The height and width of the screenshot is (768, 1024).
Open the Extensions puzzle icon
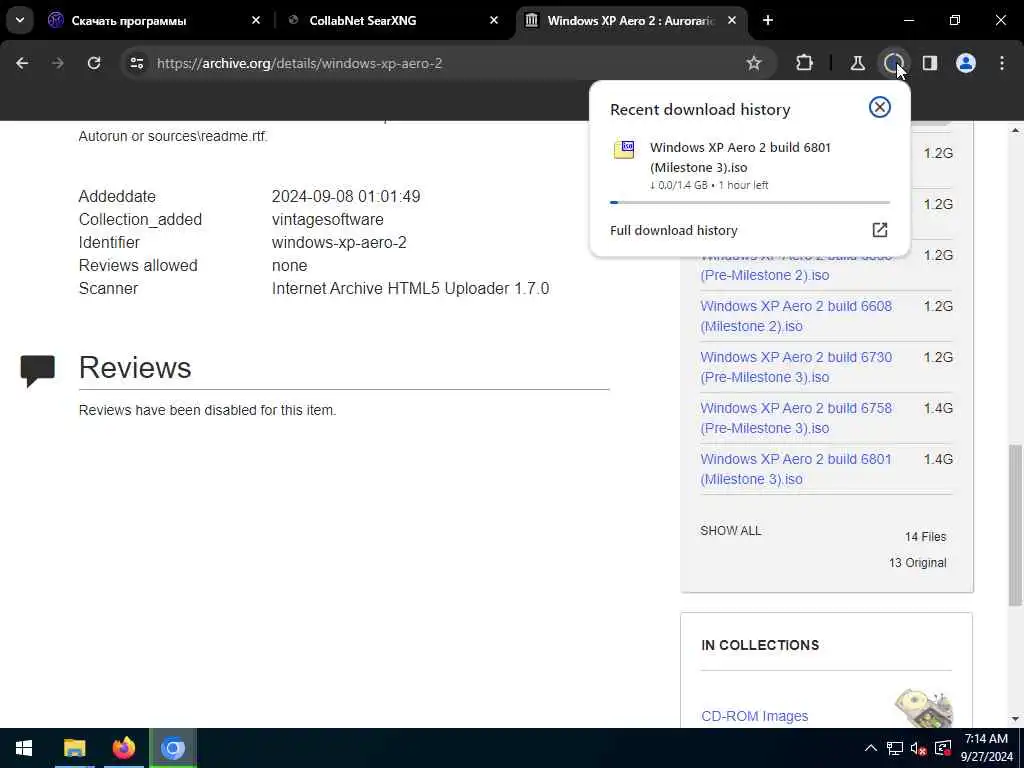pos(805,63)
